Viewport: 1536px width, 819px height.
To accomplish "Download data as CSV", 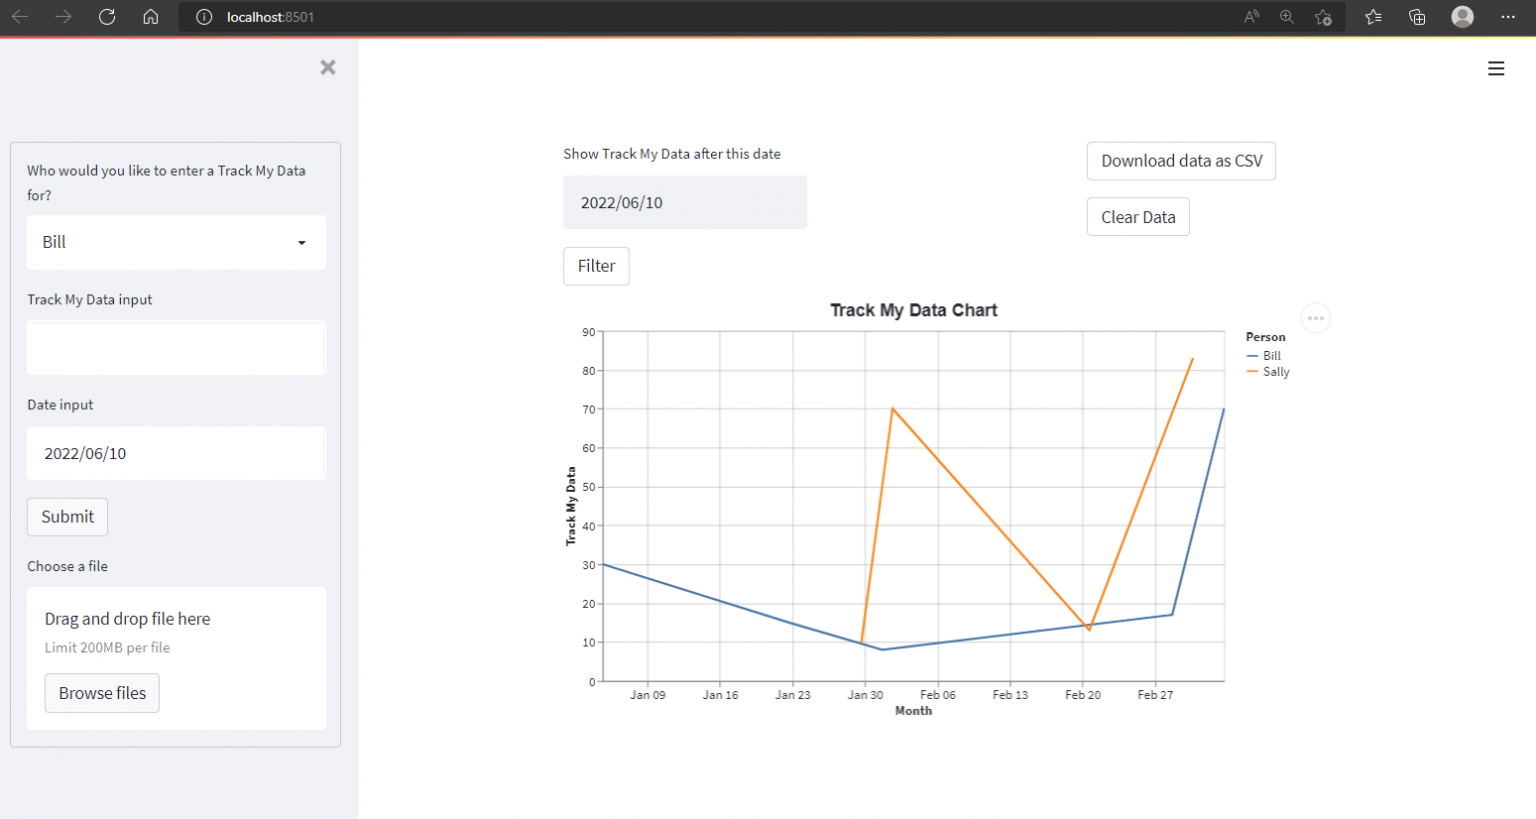I will (x=1181, y=161).
